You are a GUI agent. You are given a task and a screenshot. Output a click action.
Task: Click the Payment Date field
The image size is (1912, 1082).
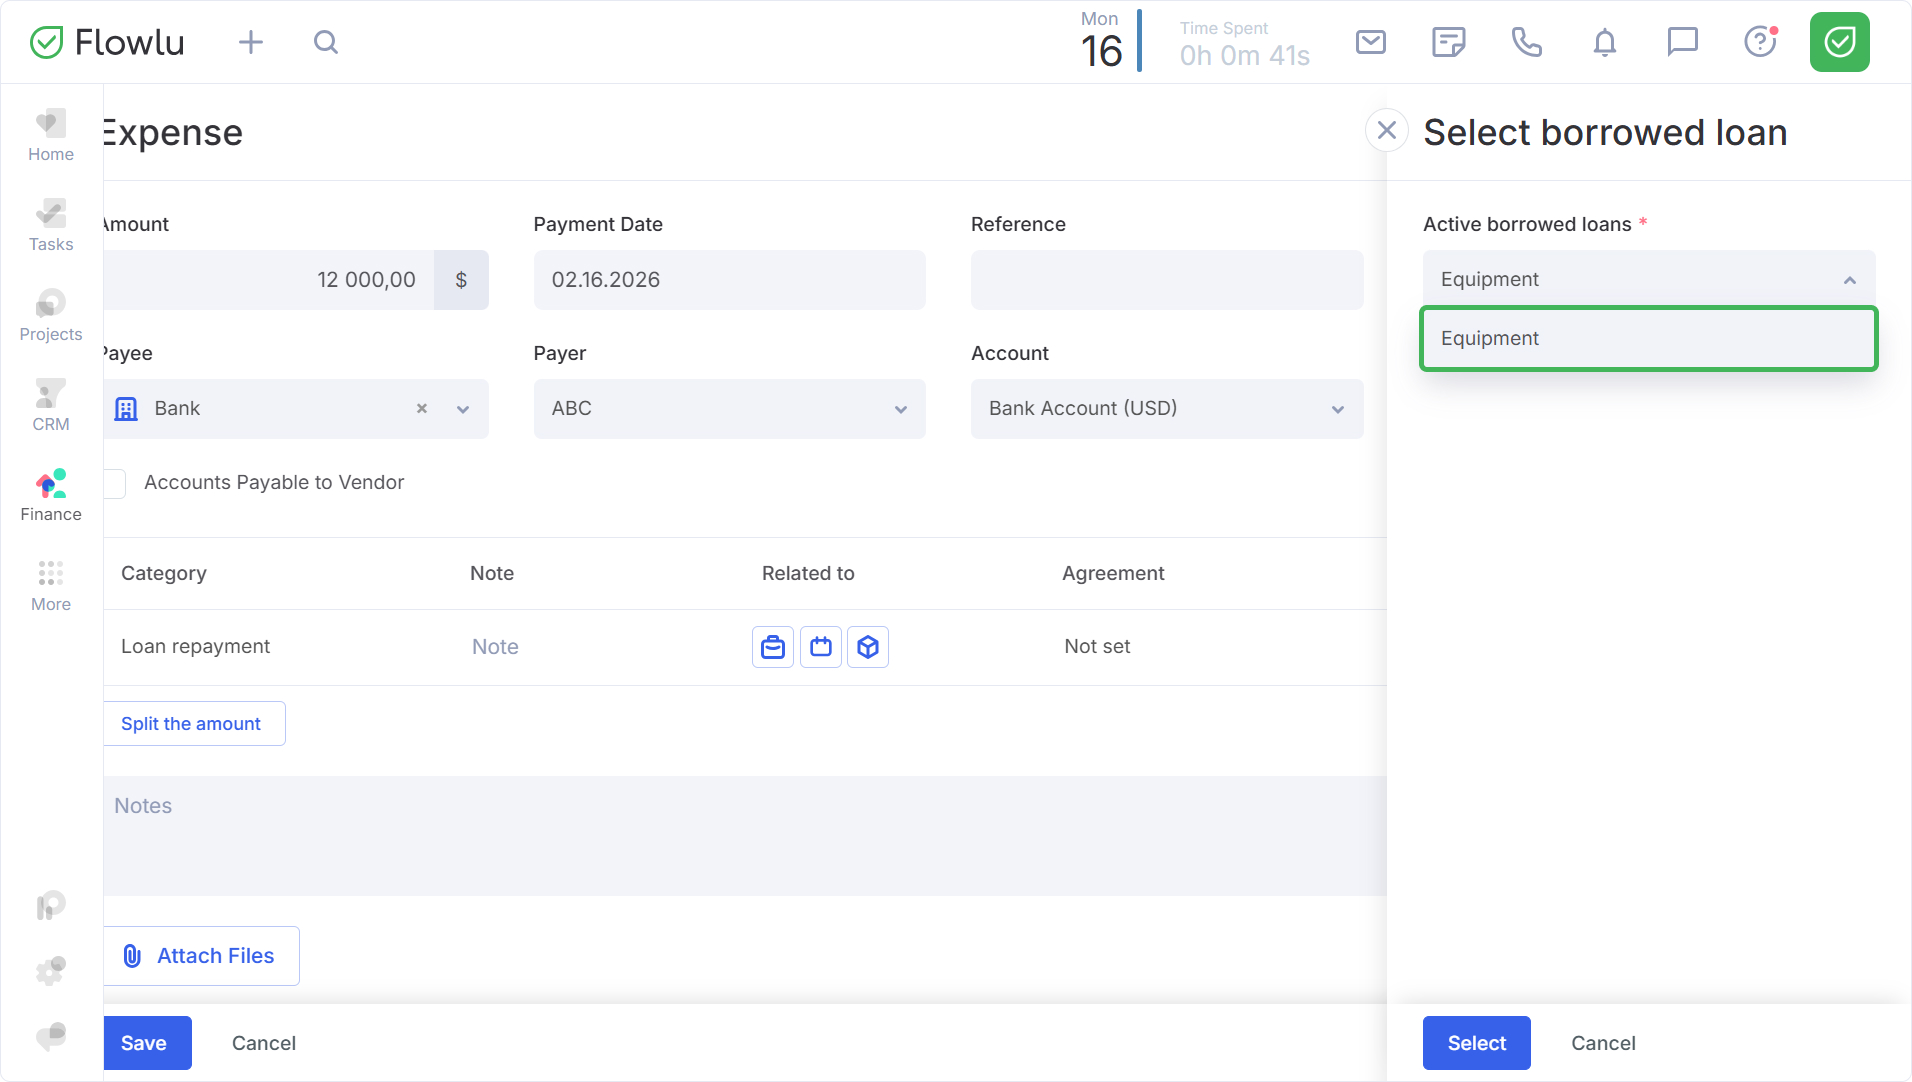point(729,280)
